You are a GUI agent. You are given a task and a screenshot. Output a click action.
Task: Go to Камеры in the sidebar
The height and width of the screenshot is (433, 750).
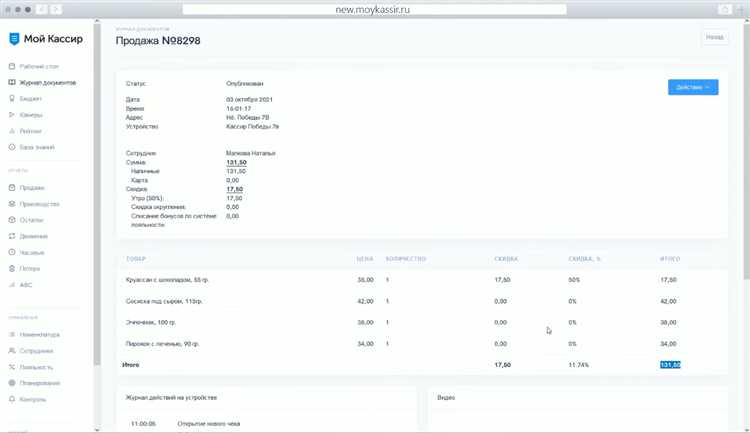[x=32, y=115]
